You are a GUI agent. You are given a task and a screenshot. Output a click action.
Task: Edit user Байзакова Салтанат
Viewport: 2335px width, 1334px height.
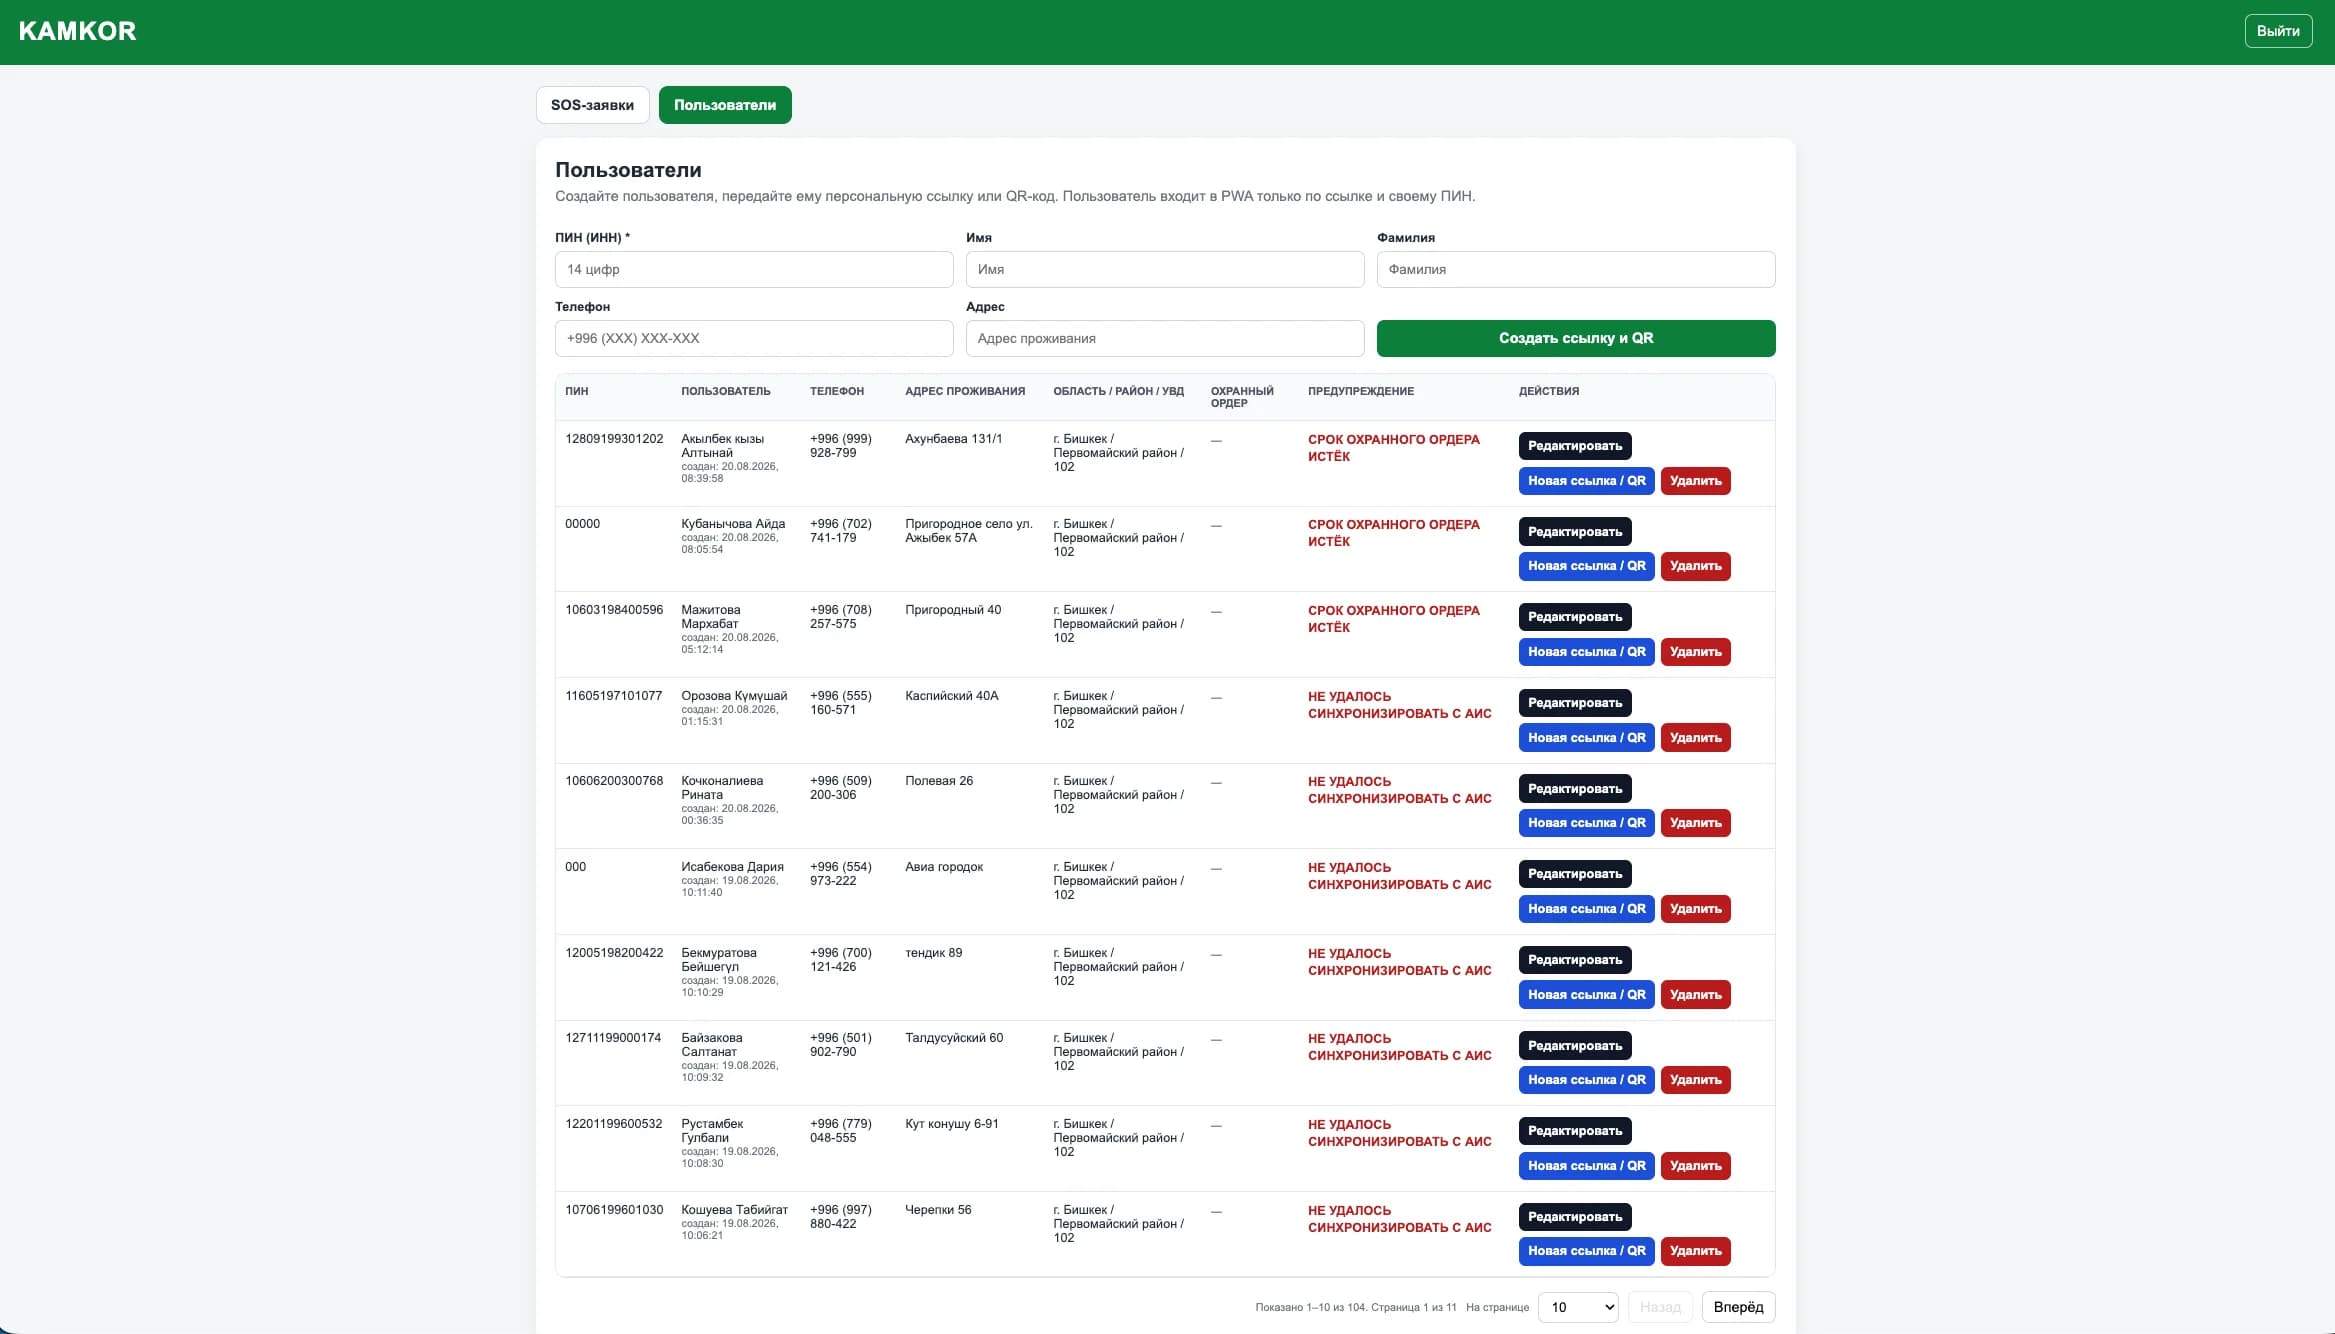(x=1575, y=1046)
